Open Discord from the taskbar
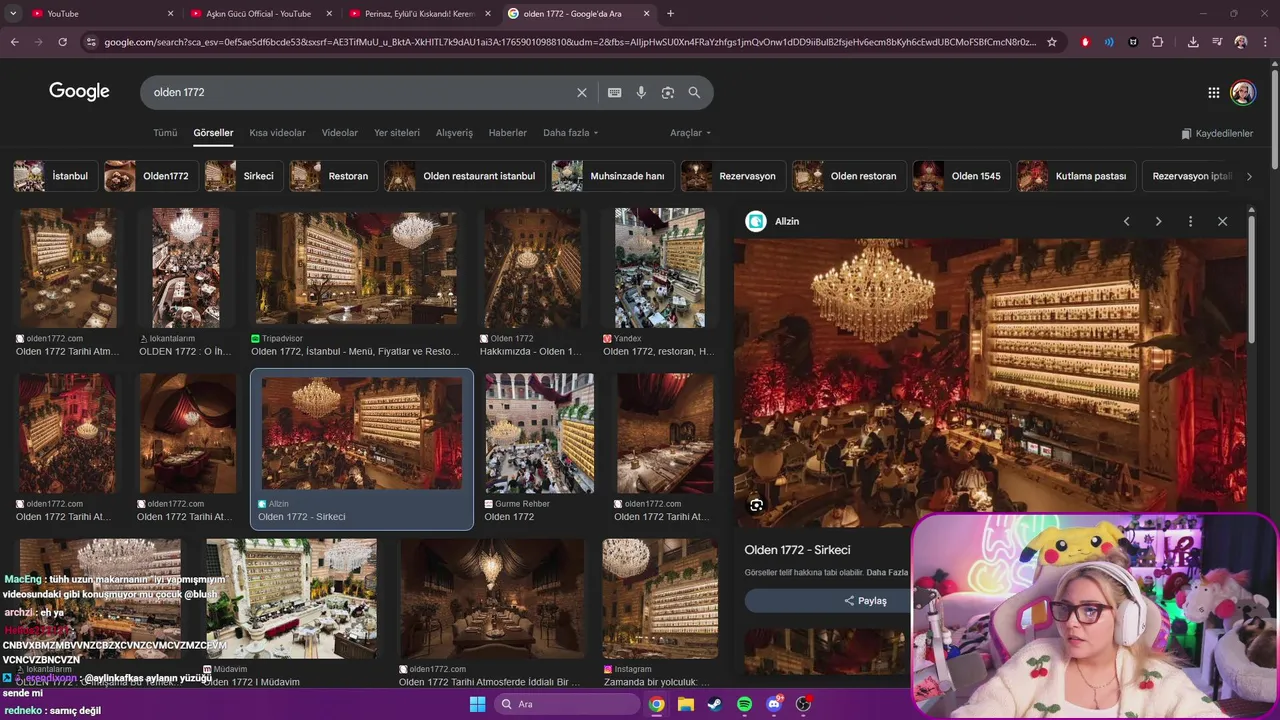 coord(774,704)
